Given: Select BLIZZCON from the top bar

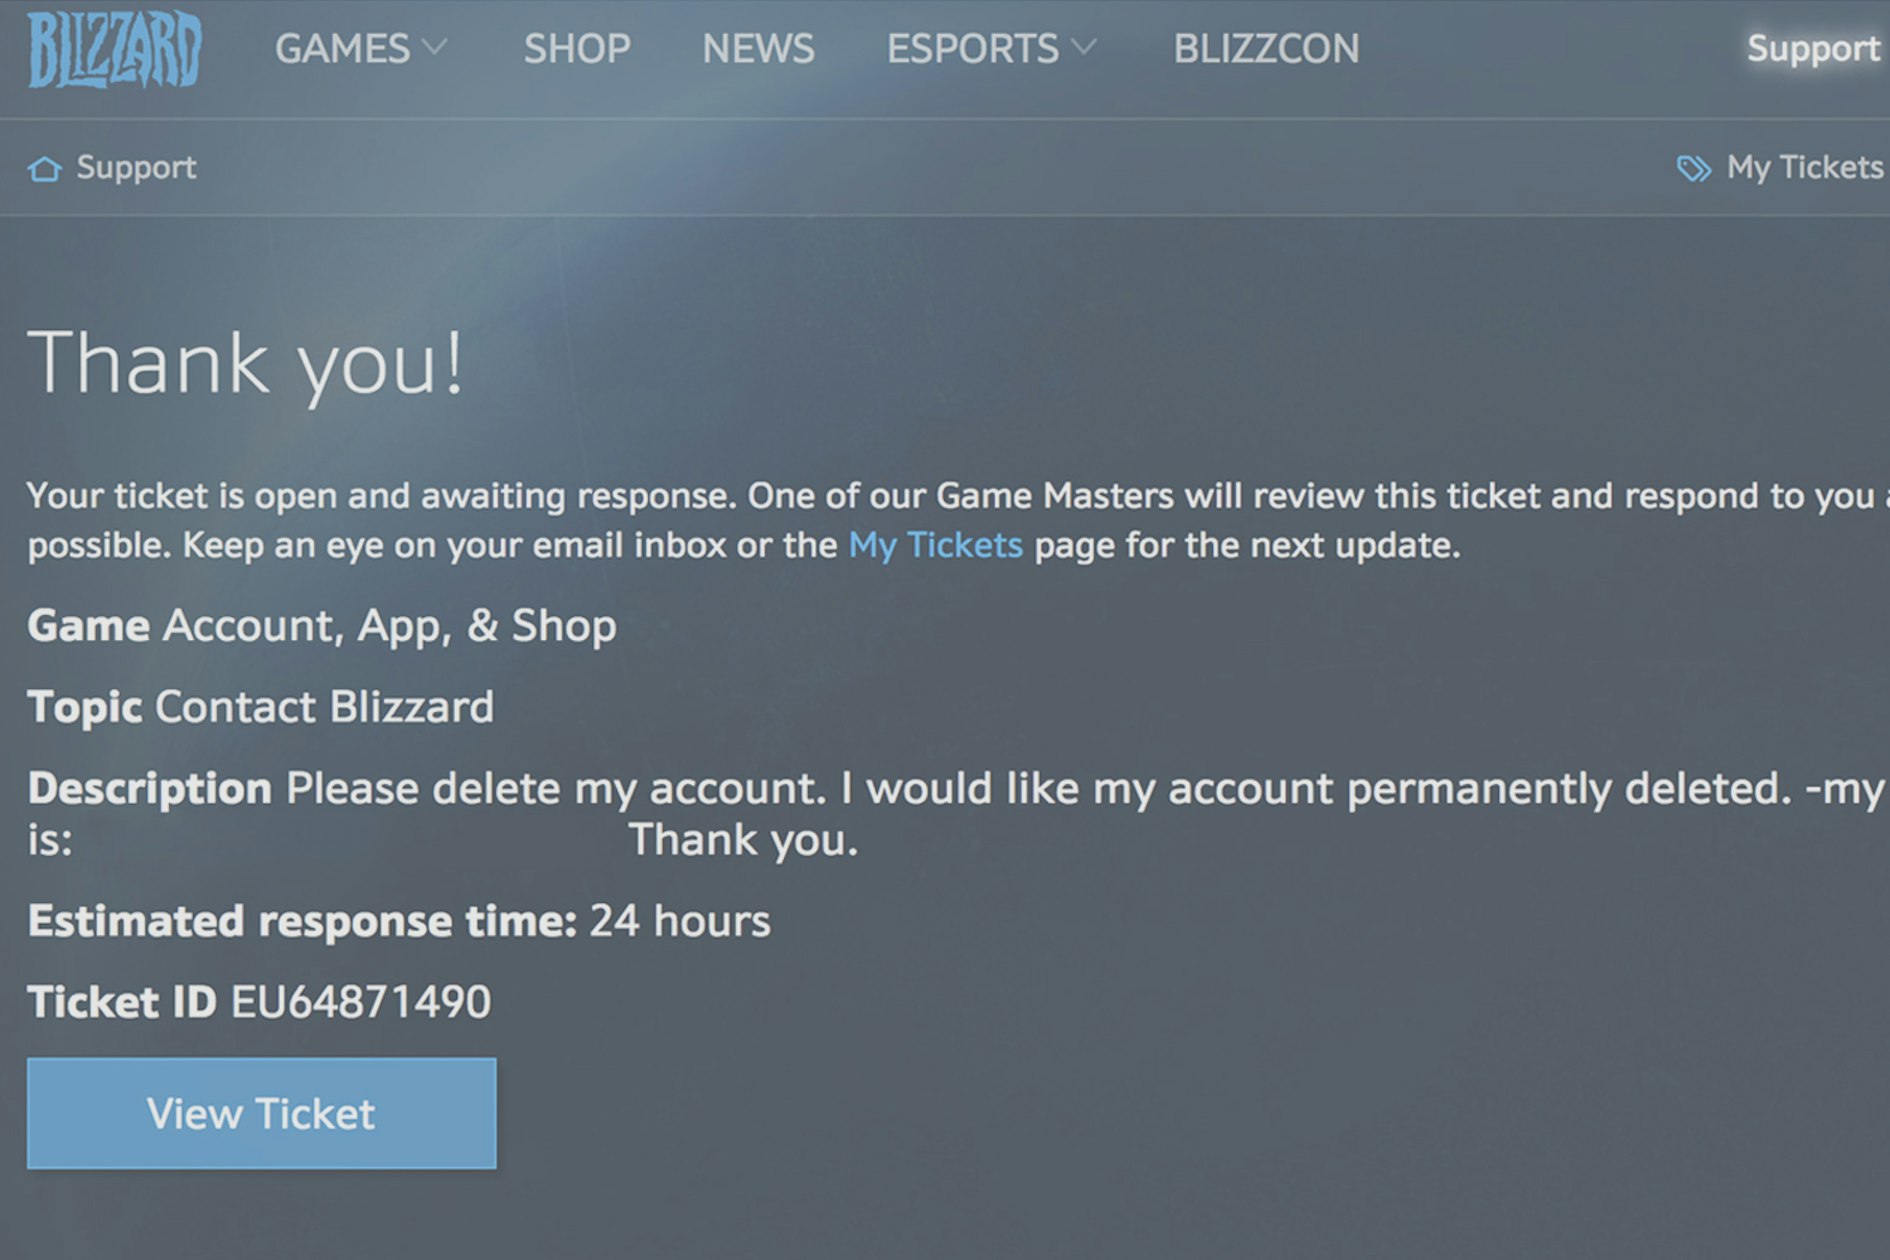Looking at the screenshot, I should 1266,48.
